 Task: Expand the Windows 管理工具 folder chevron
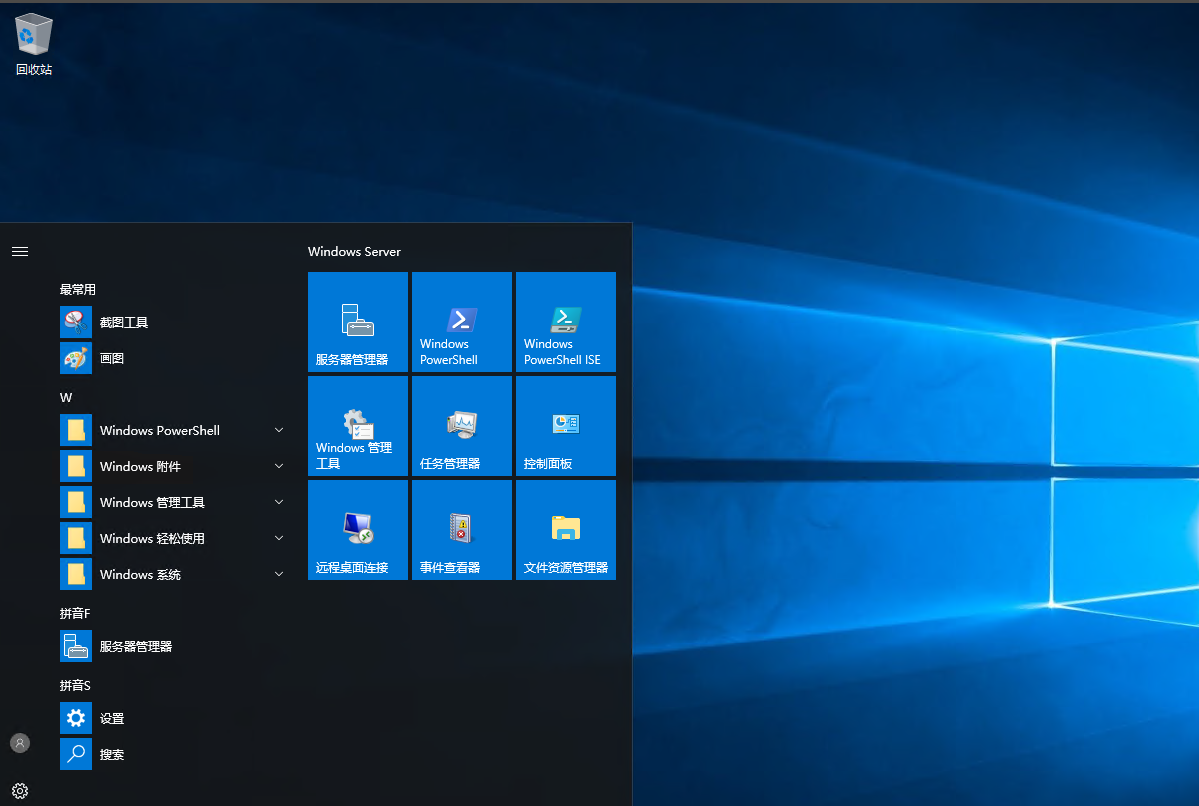(x=279, y=502)
